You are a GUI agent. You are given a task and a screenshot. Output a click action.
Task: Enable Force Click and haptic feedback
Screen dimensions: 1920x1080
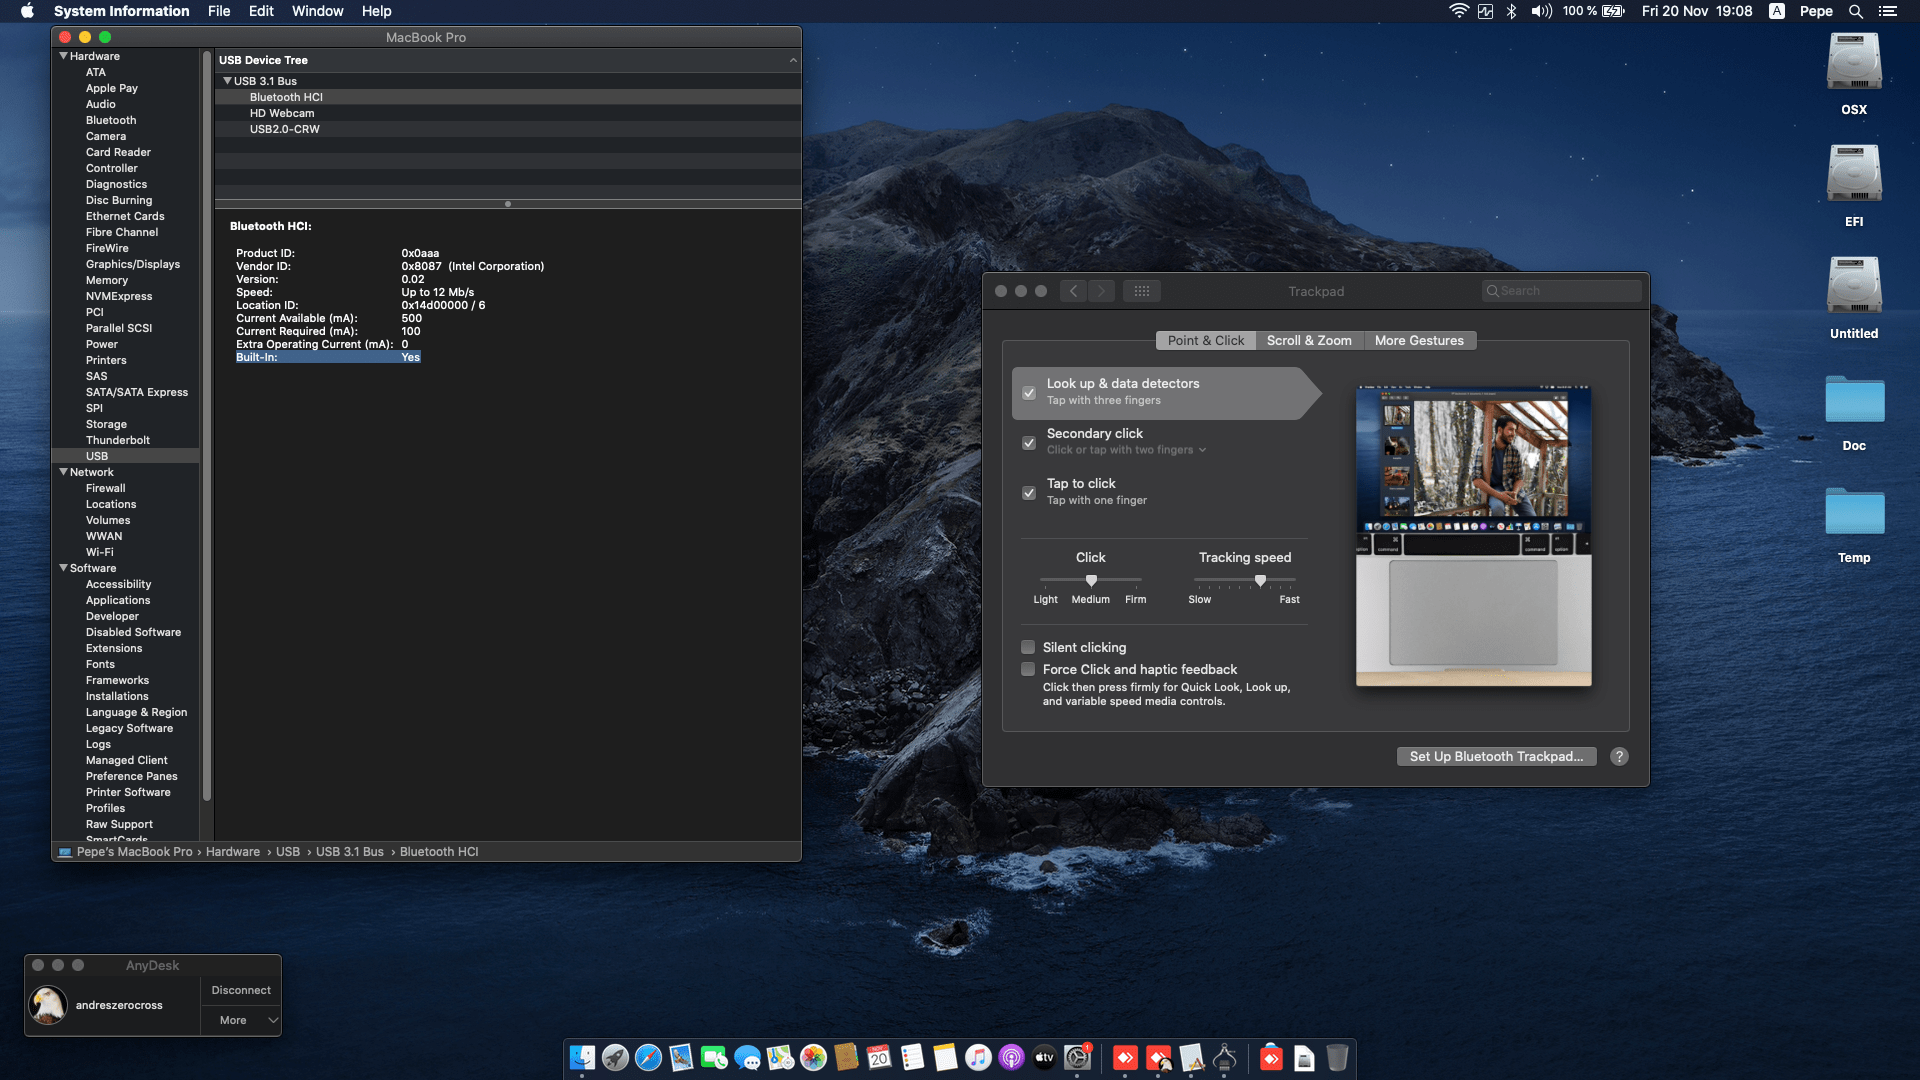click(x=1027, y=669)
